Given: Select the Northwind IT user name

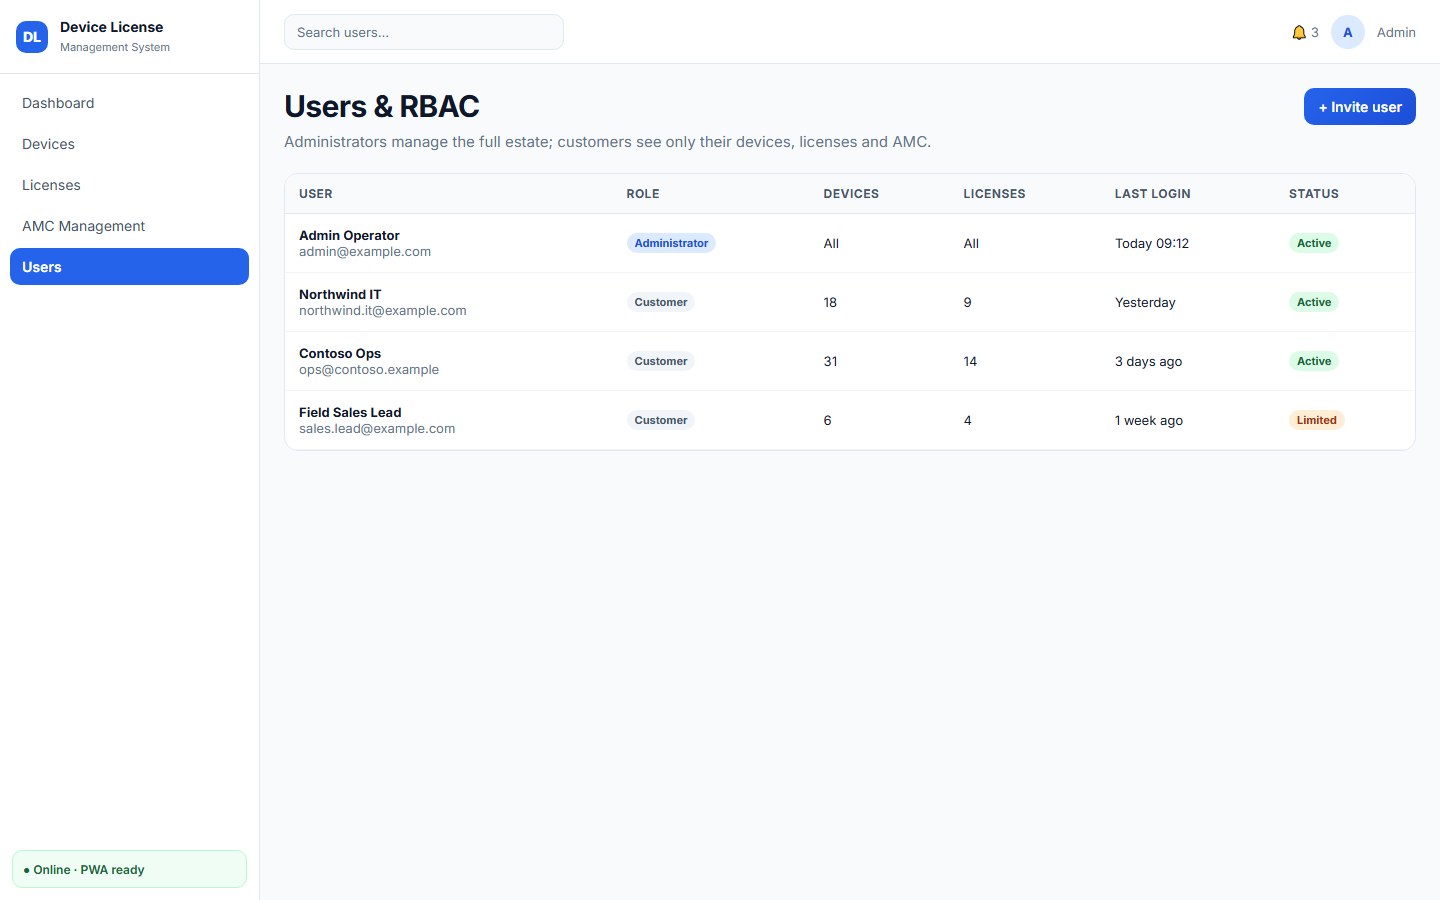Looking at the screenshot, I should tap(340, 295).
